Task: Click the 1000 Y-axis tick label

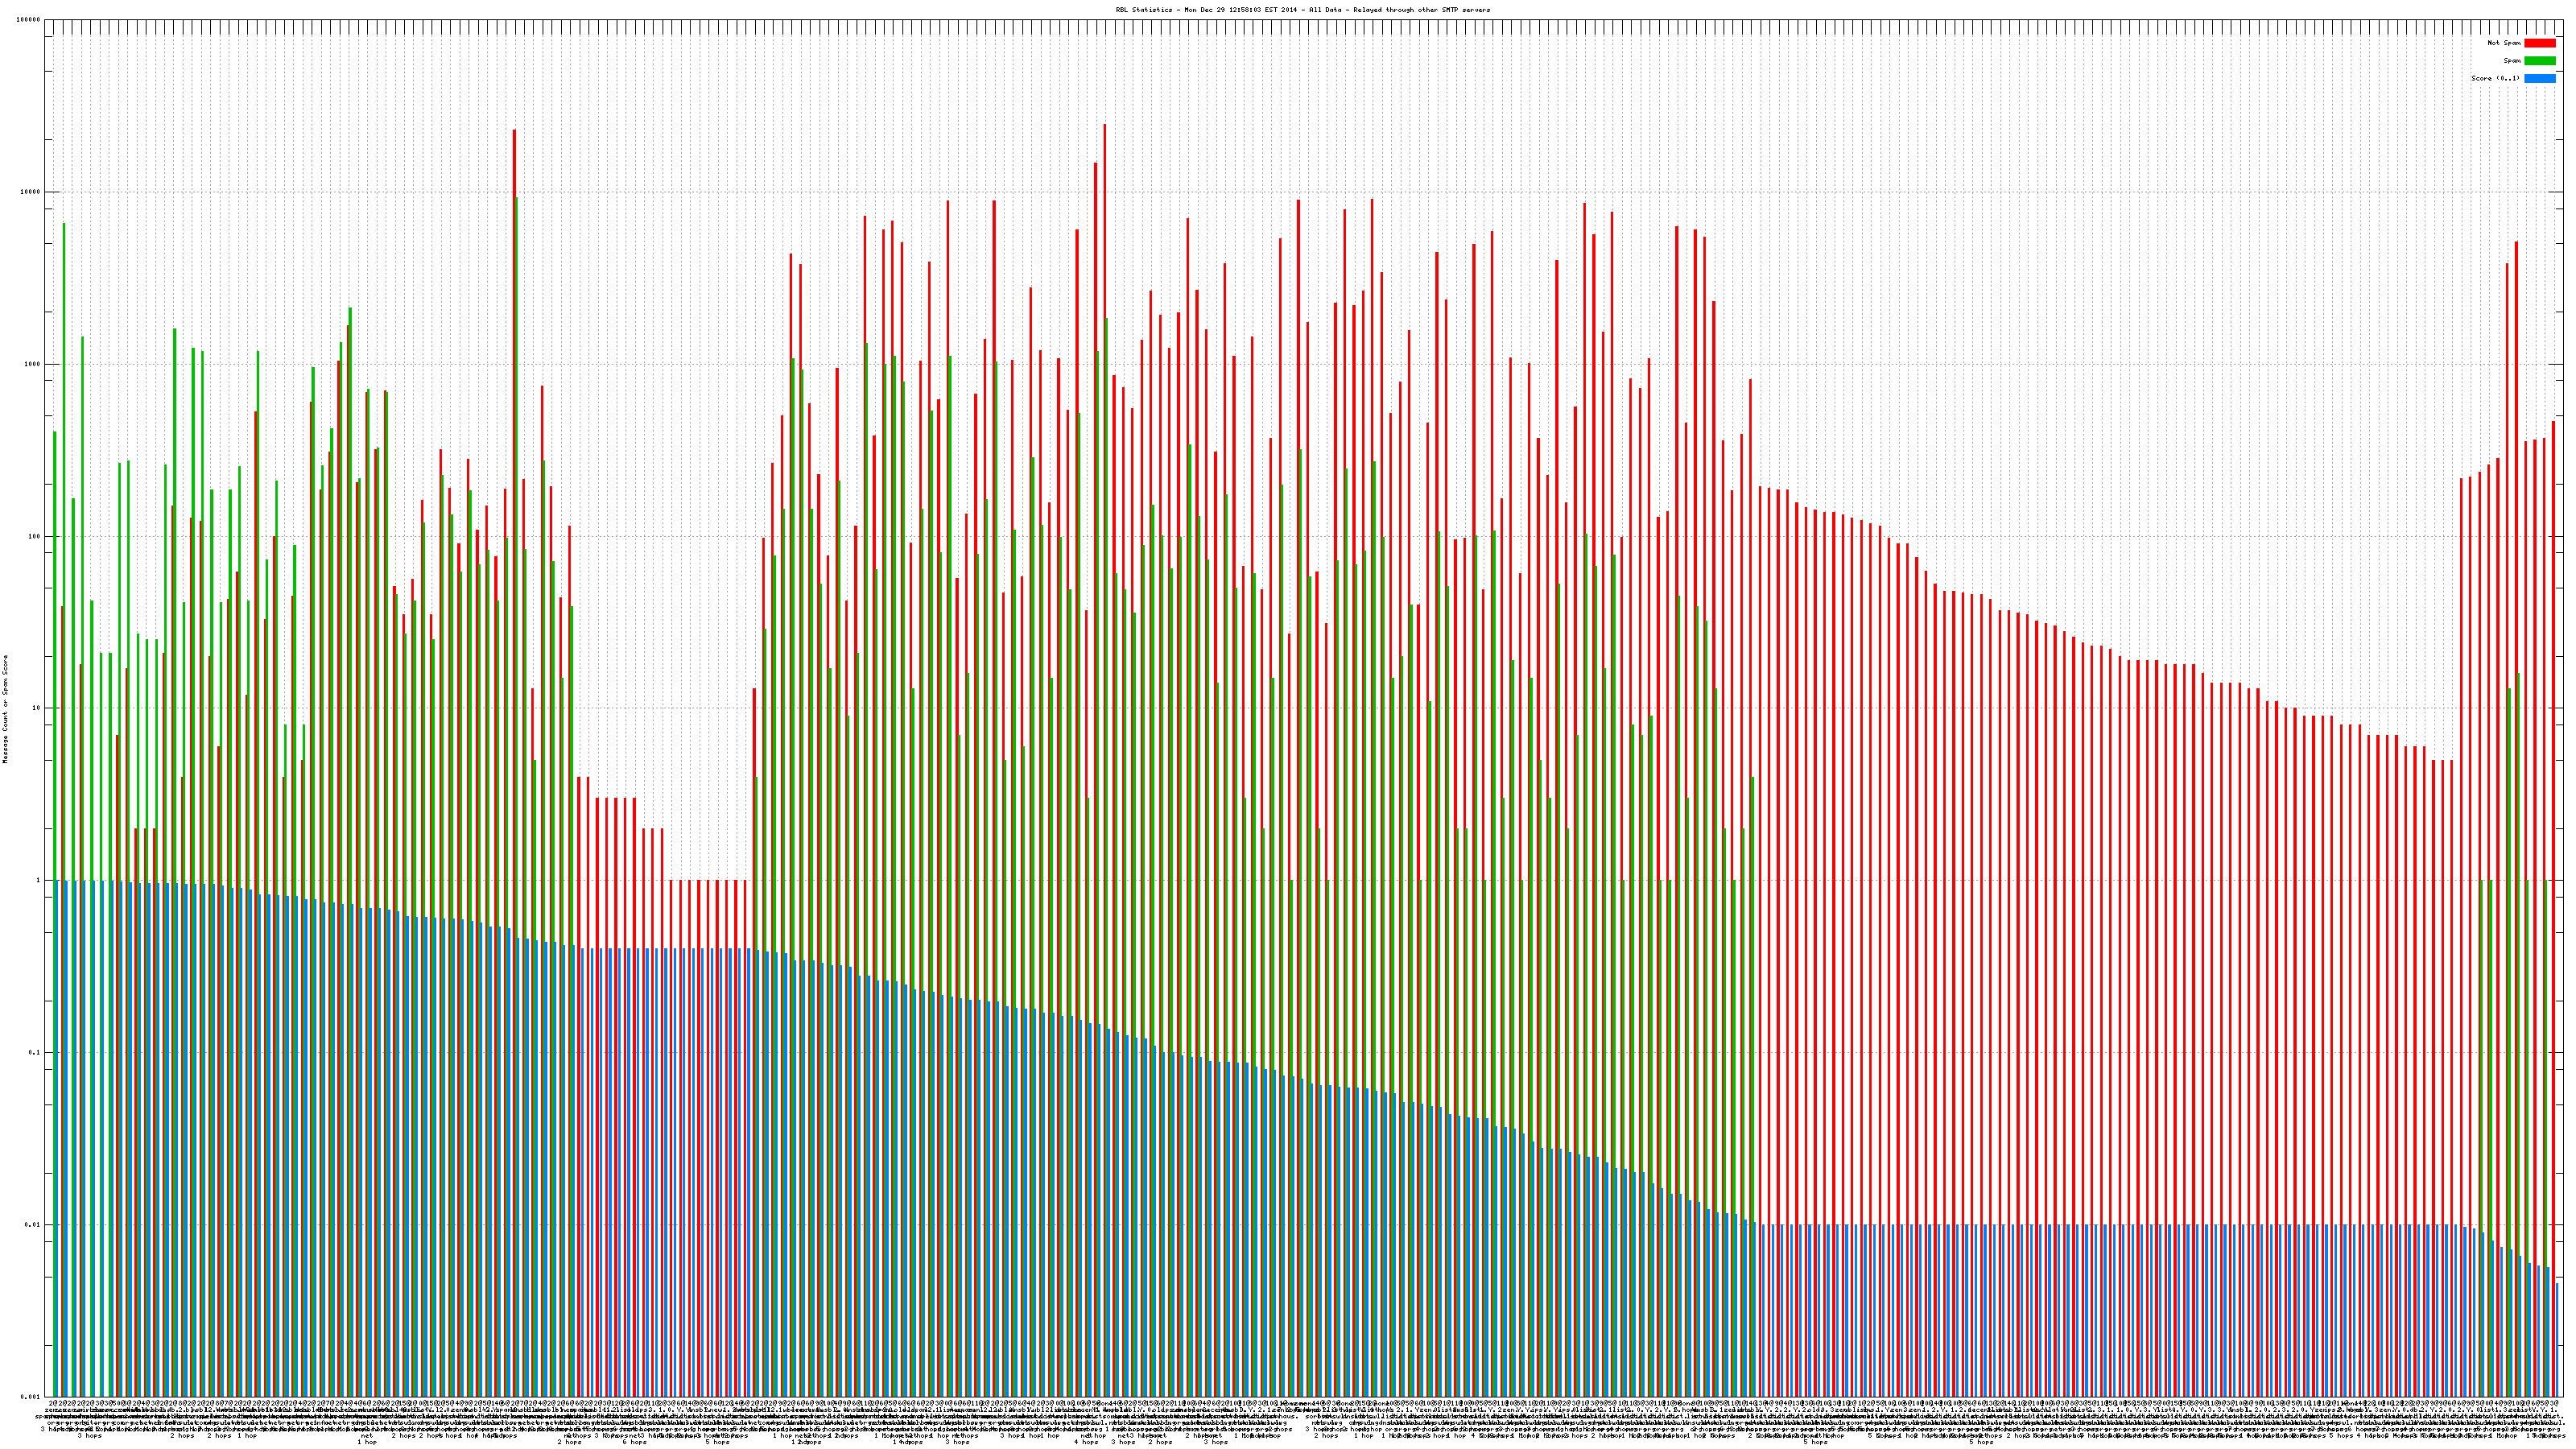Action: tap(33, 364)
